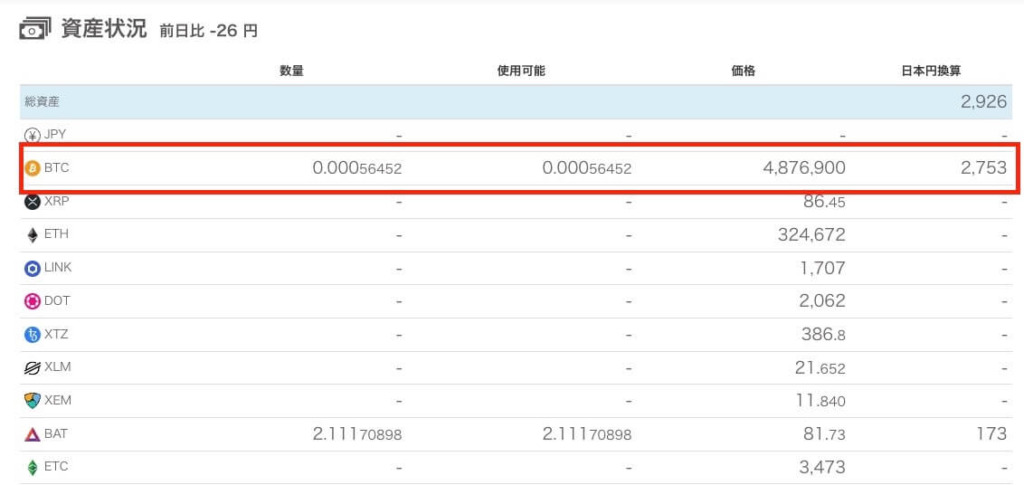Screen dimensions: 1024x485
Task: Click the asset status wallet icon
Action: click(x=36, y=29)
